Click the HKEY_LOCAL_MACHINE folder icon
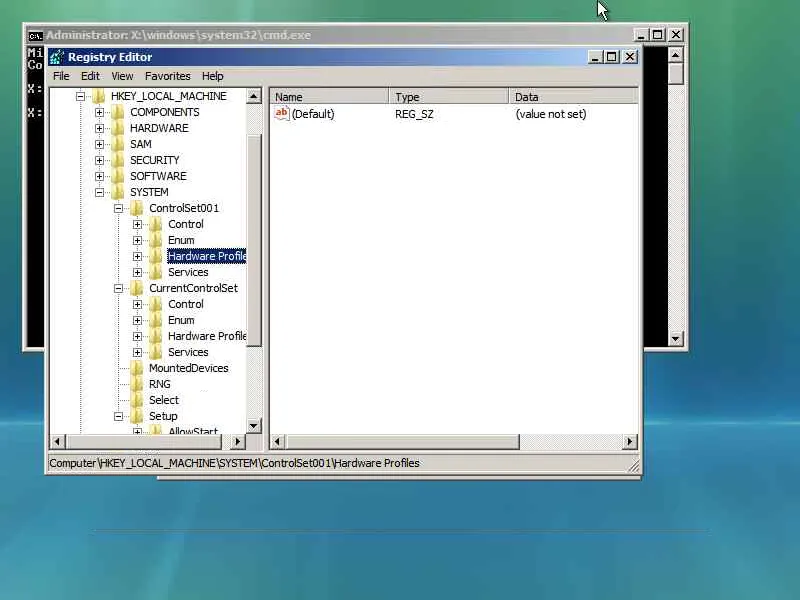Screen dimensions: 800x600 pyautogui.click(x=98, y=96)
